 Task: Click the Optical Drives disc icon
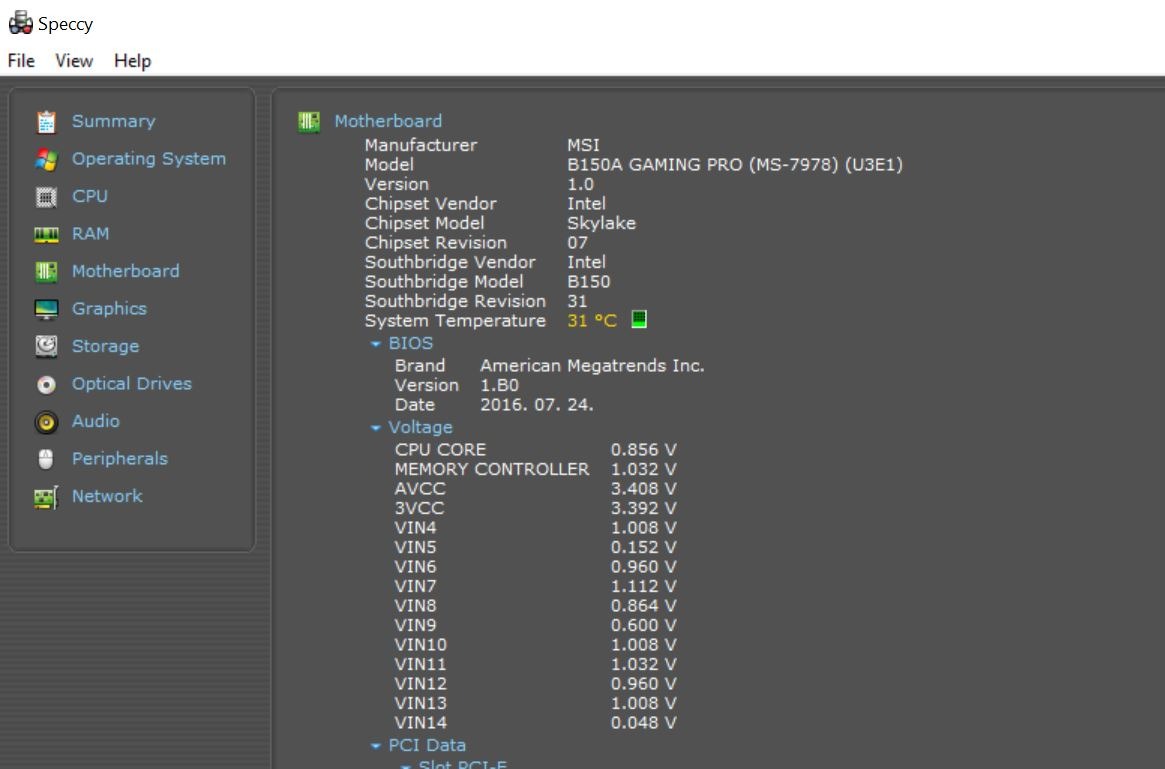[x=46, y=384]
